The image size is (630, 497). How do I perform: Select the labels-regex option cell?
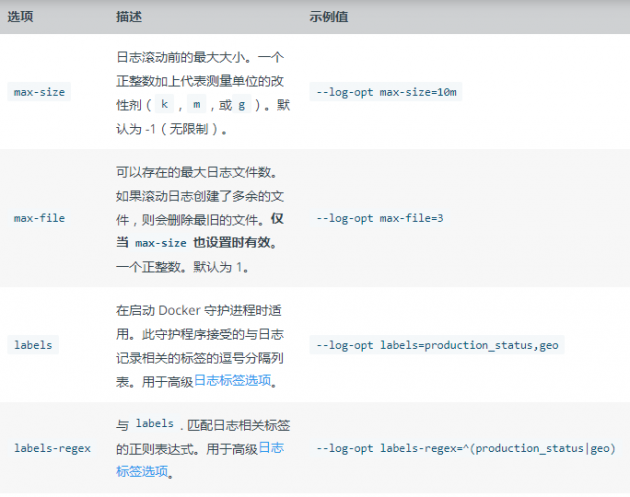pyautogui.click(x=52, y=448)
